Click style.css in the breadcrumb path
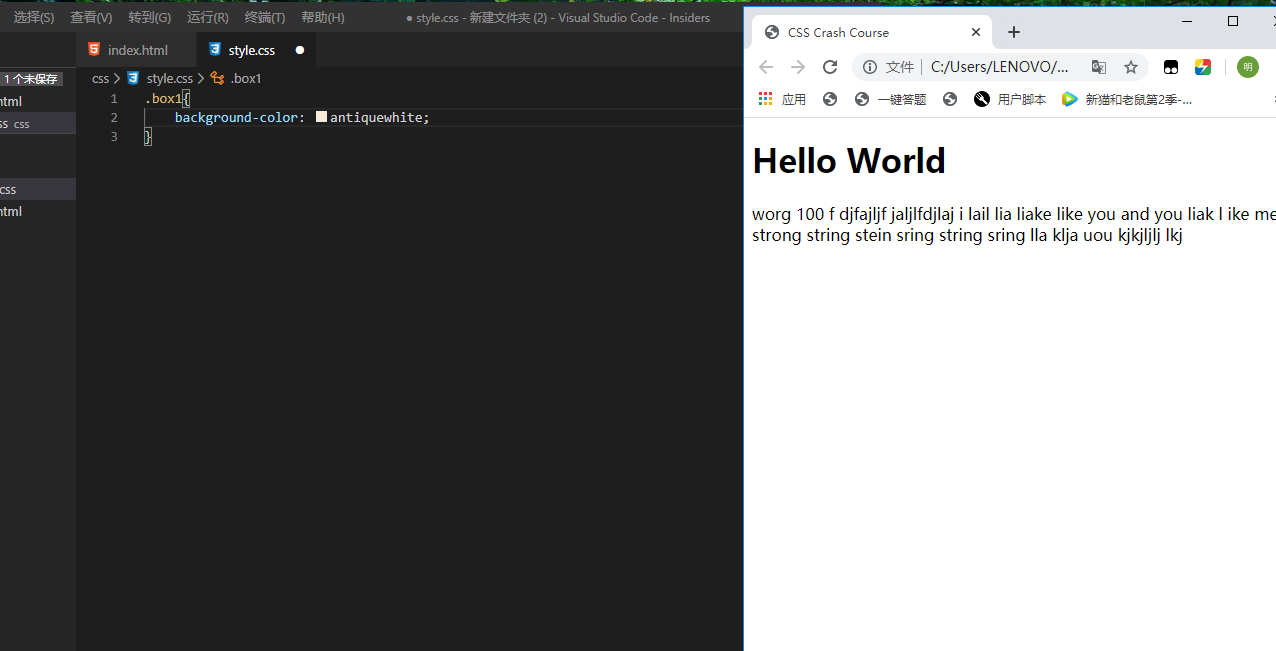The height and width of the screenshot is (651, 1276). pyautogui.click(x=169, y=78)
